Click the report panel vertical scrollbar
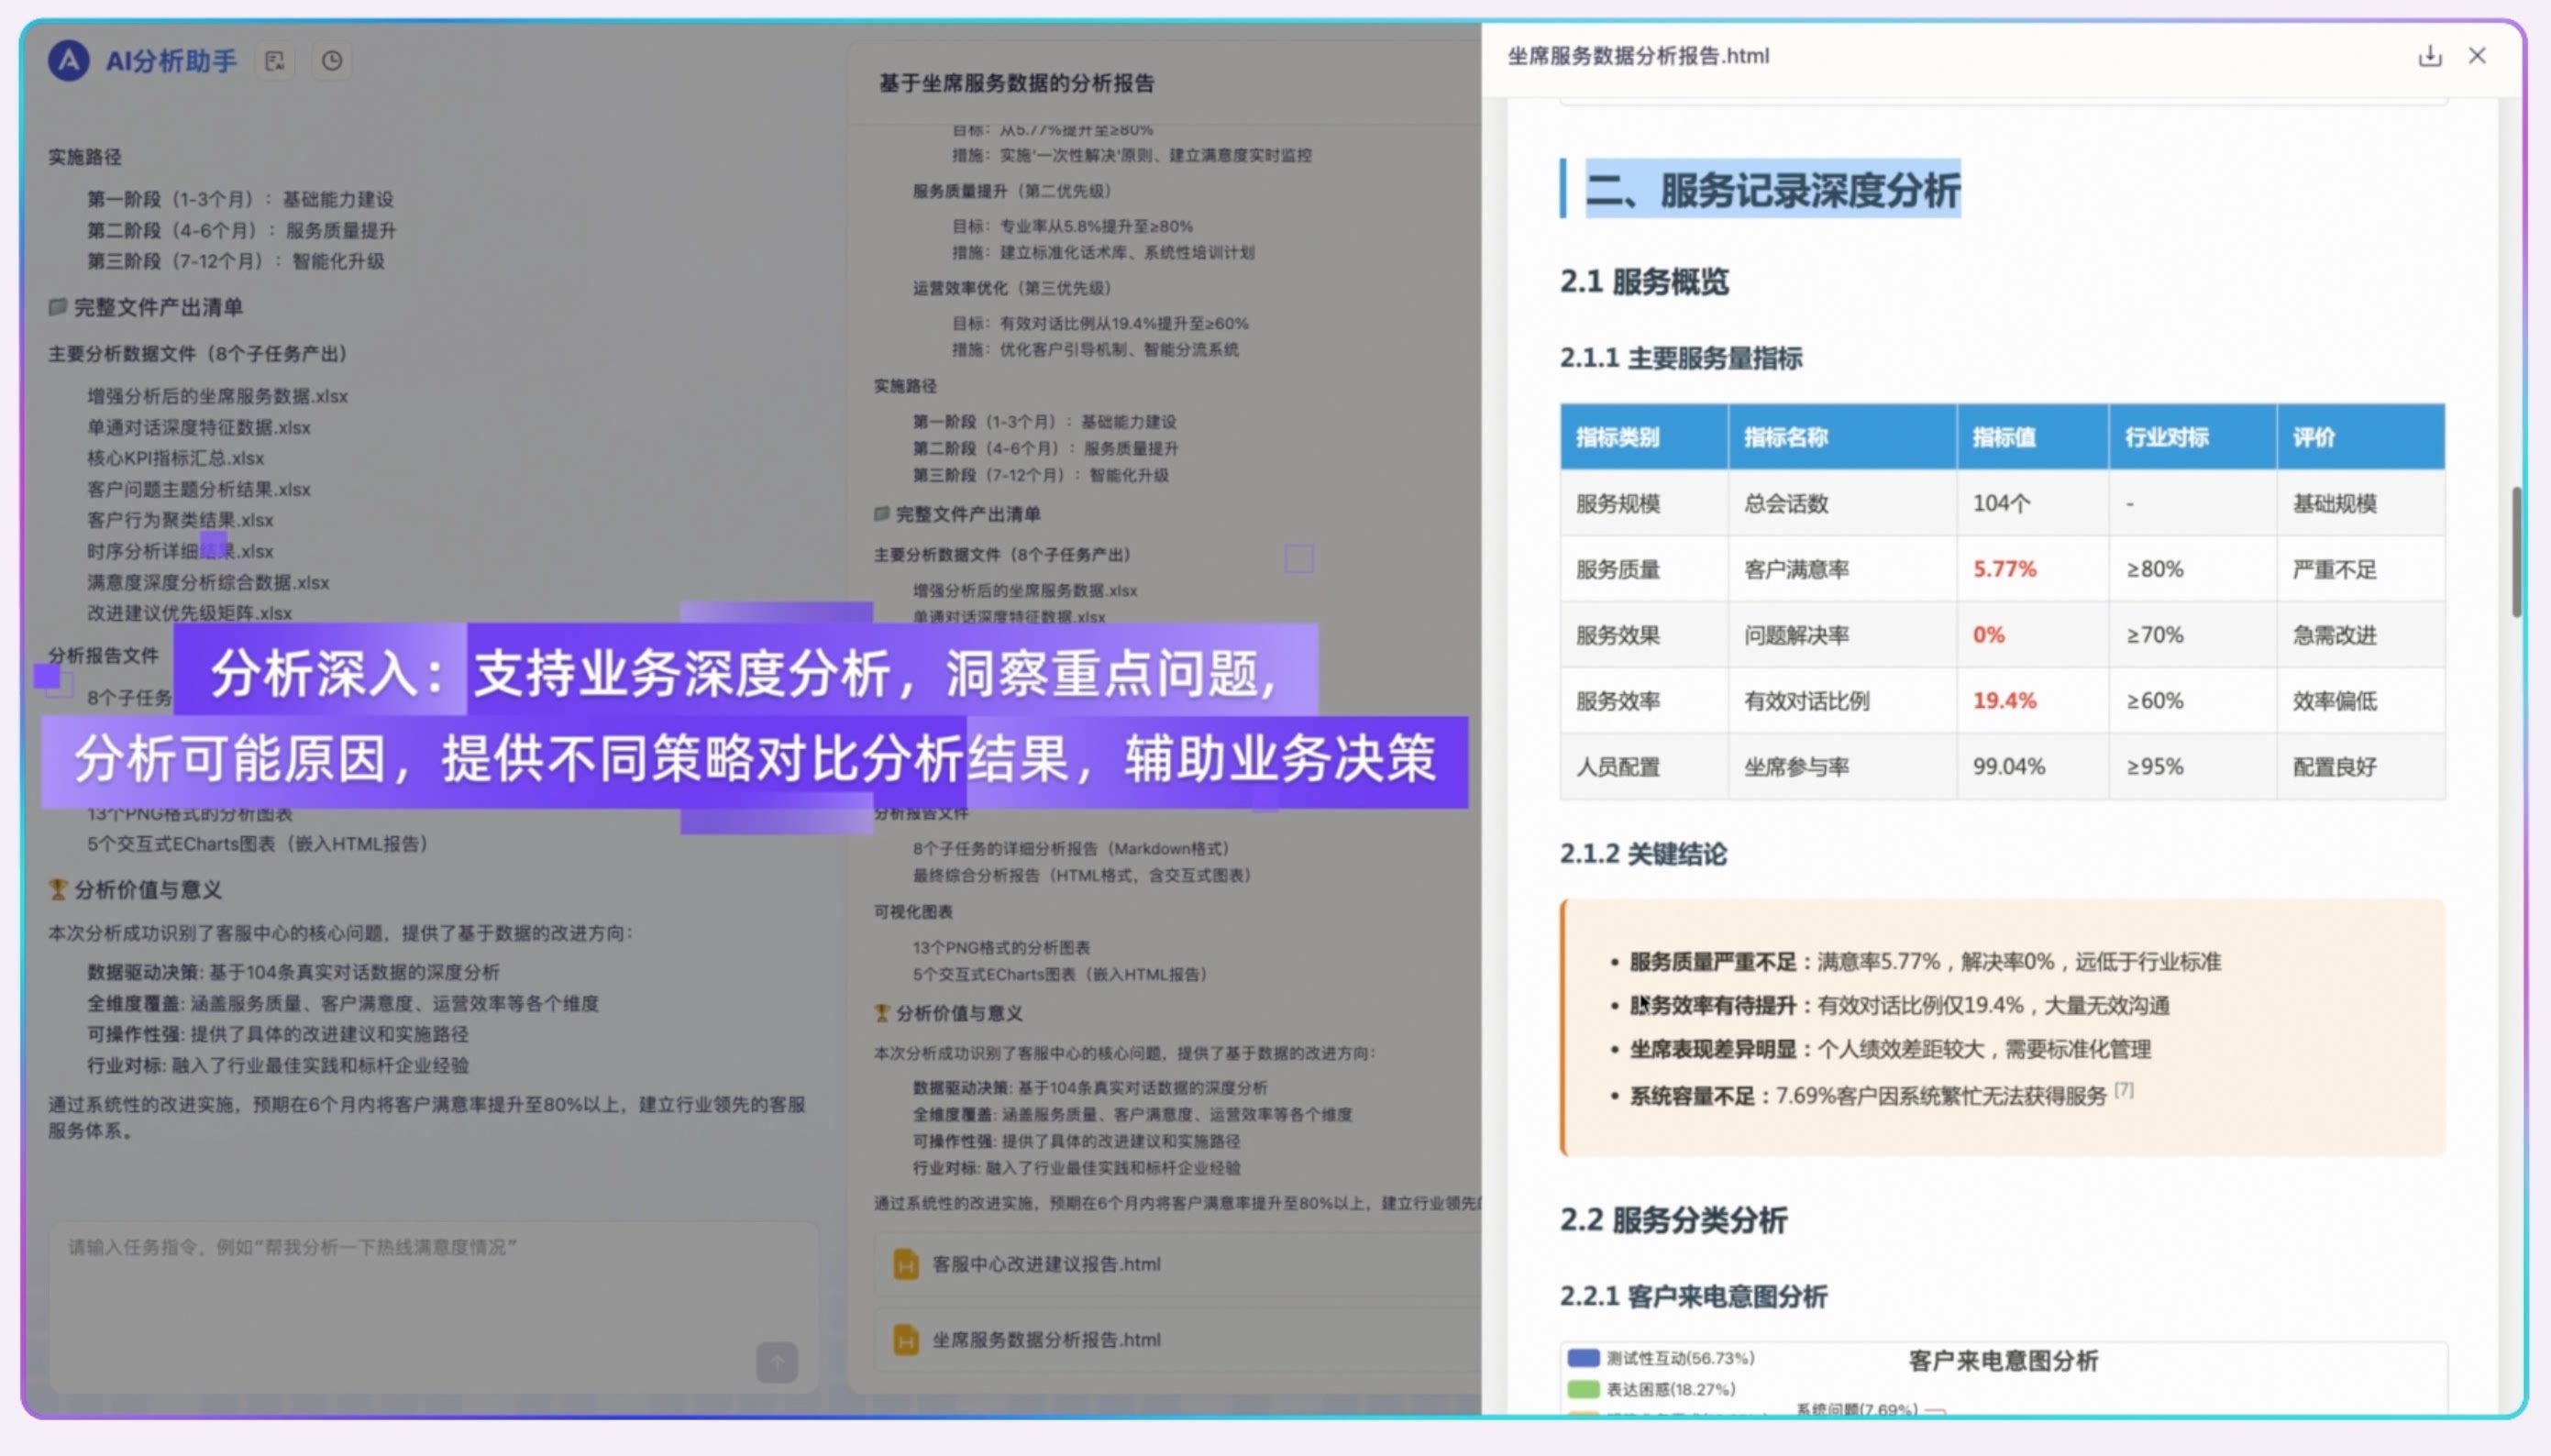This screenshot has height=1456, width=2551. (x=2516, y=552)
